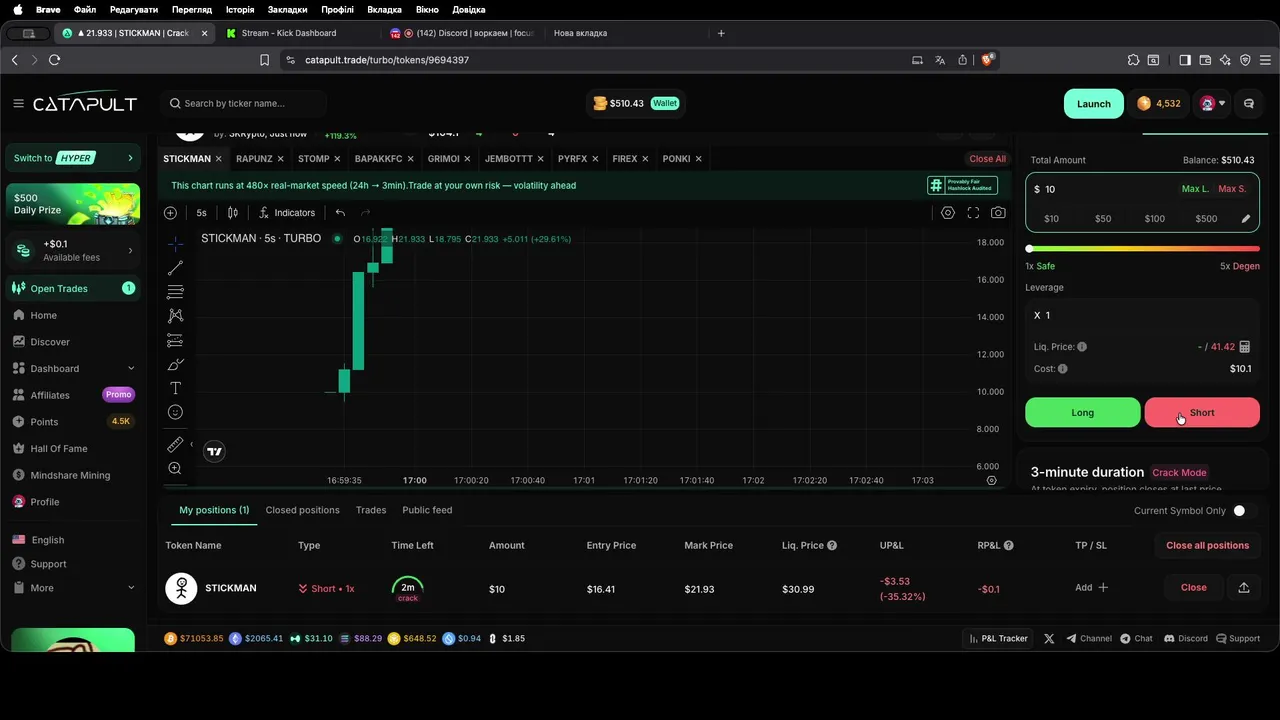This screenshot has width=1280, height=720.
Task: Select the RAPUNZ token tab
Action: (254, 159)
